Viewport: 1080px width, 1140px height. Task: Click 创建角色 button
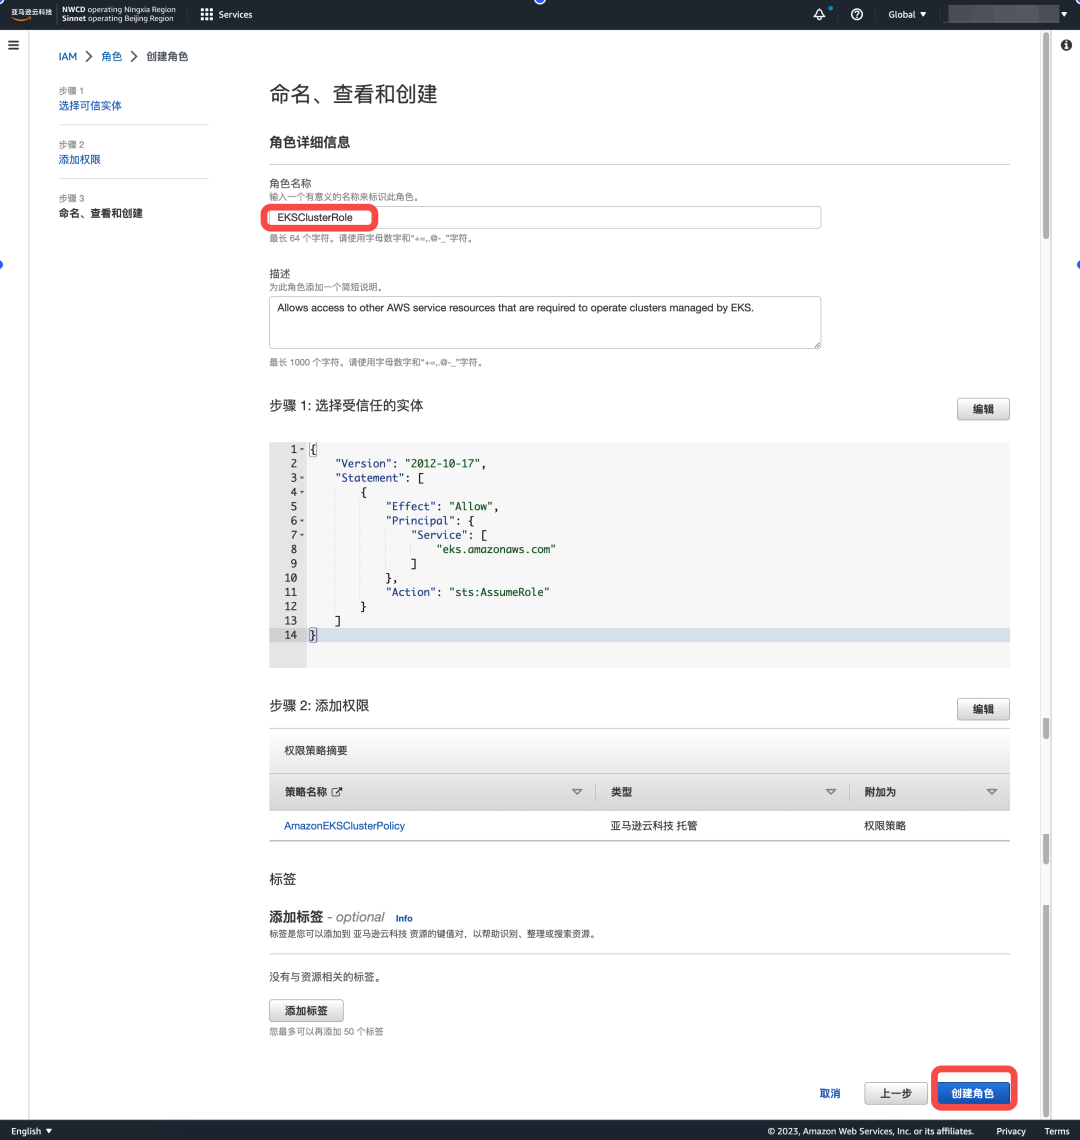972,1093
